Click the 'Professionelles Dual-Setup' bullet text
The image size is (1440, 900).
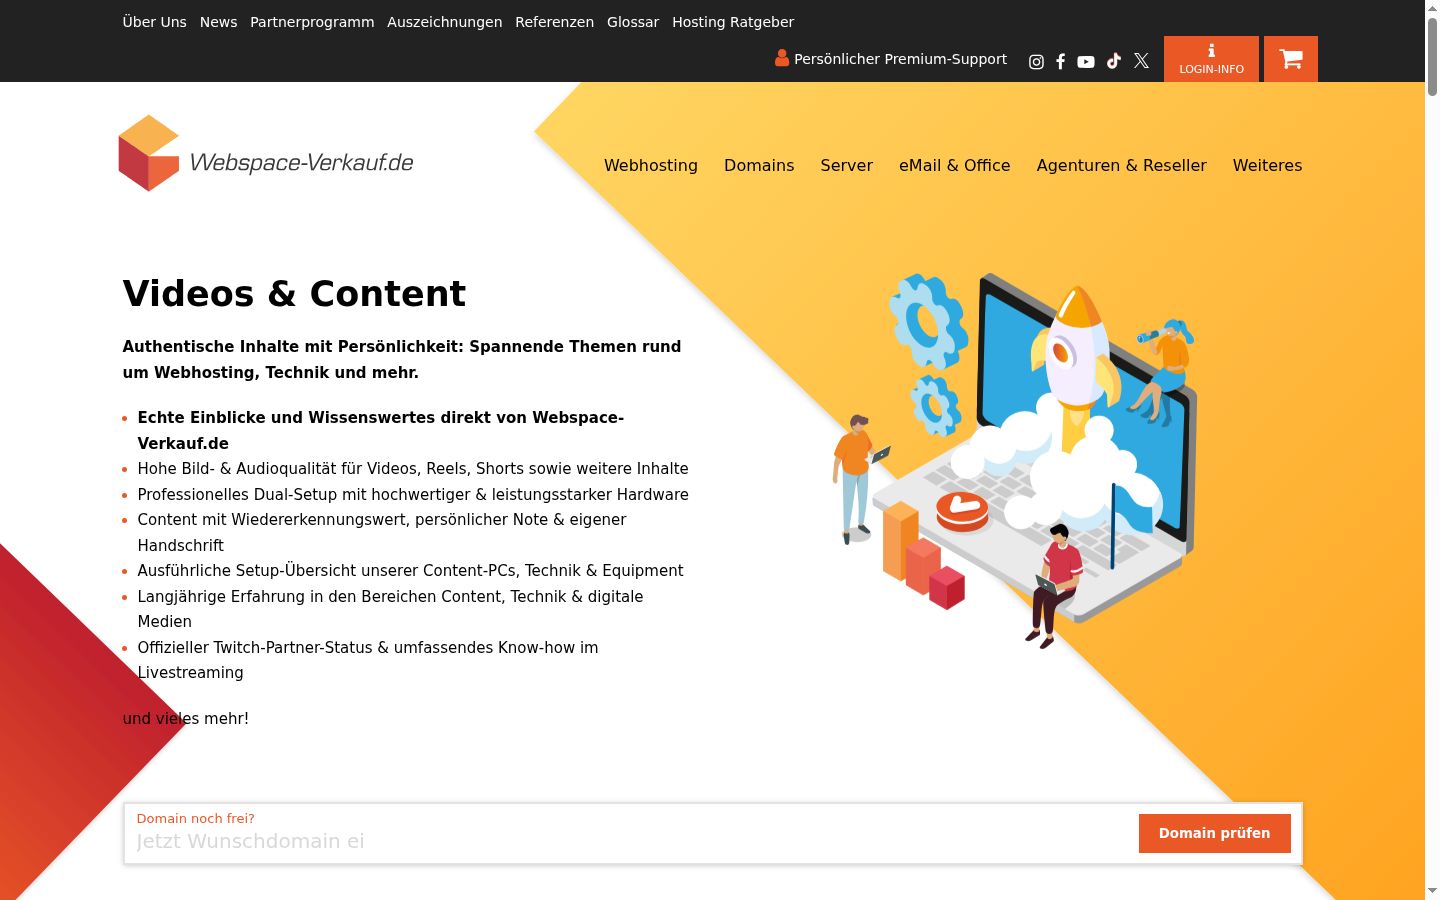[x=413, y=494]
